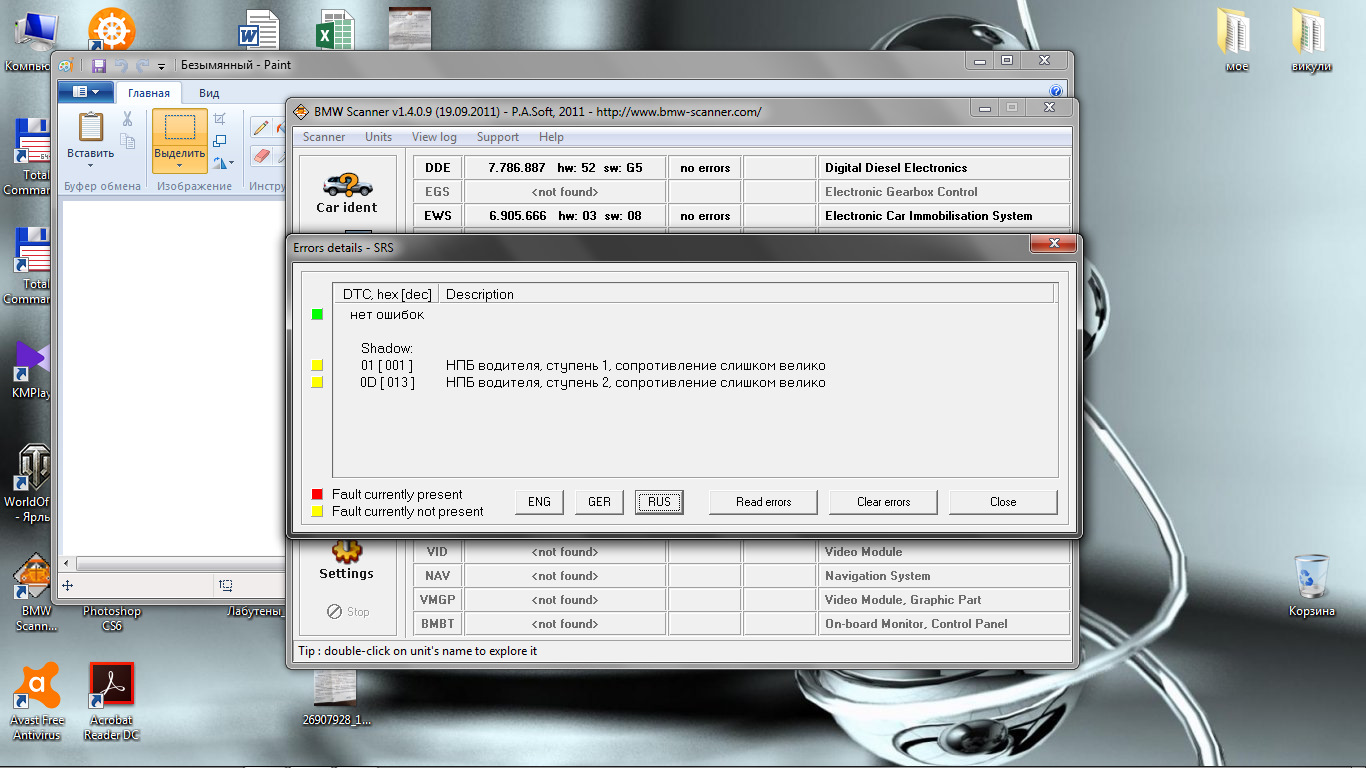
Task: Switch to the Вид tab in Paint
Action: coord(208,92)
